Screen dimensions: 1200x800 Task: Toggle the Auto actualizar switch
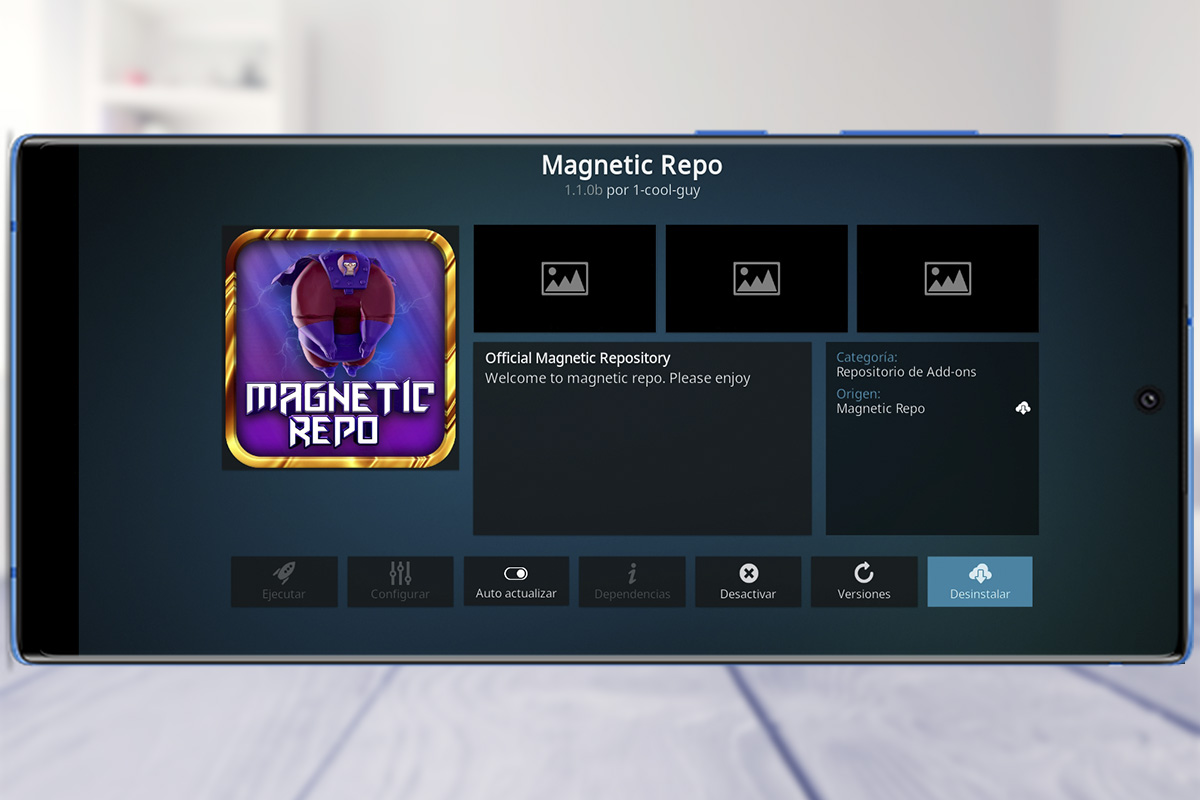click(x=516, y=581)
